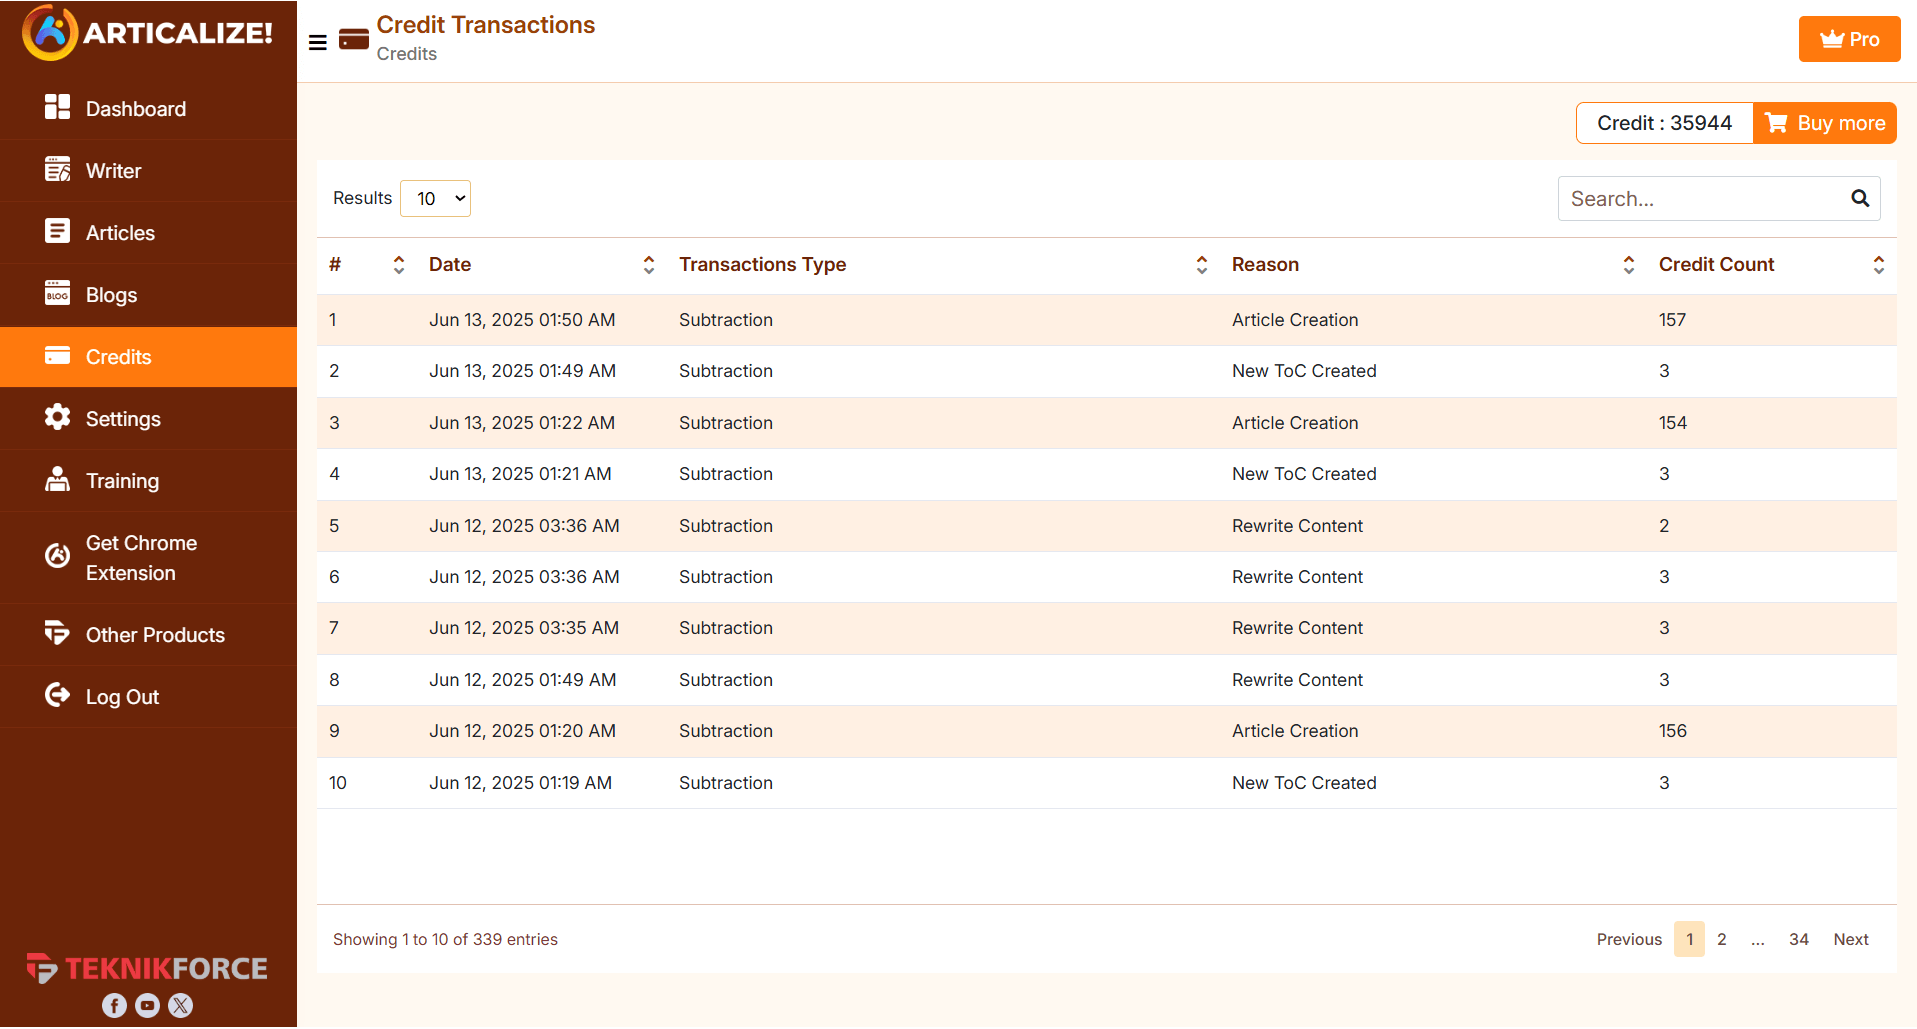Open the Results per page dropdown
The image size is (1917, 1029).
(435, 199)
